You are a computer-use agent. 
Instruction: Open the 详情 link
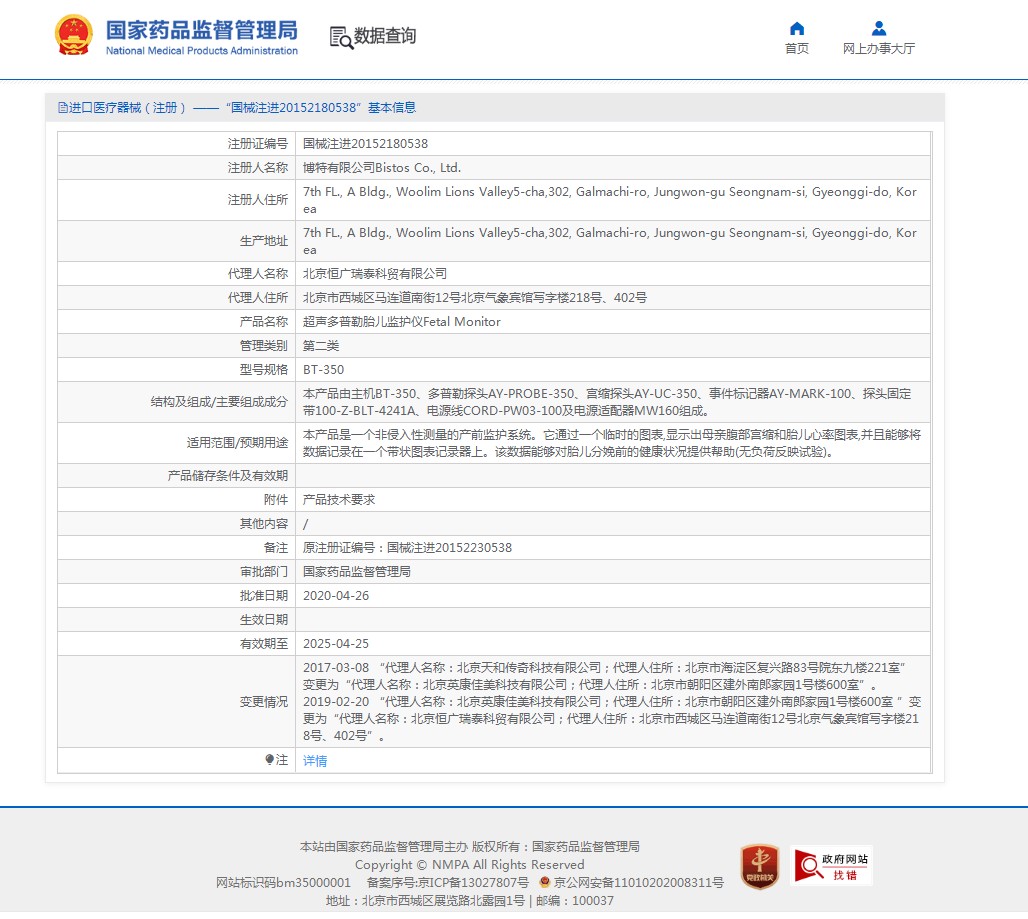(x=315, y=761)
